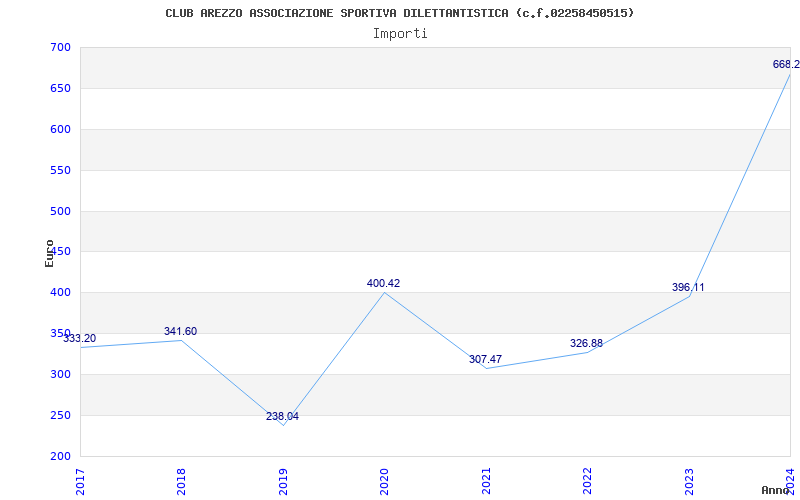Select the 400.42 data label
Image resolution: width=800 pixels, height=500 pixels.
pos(384,283)
